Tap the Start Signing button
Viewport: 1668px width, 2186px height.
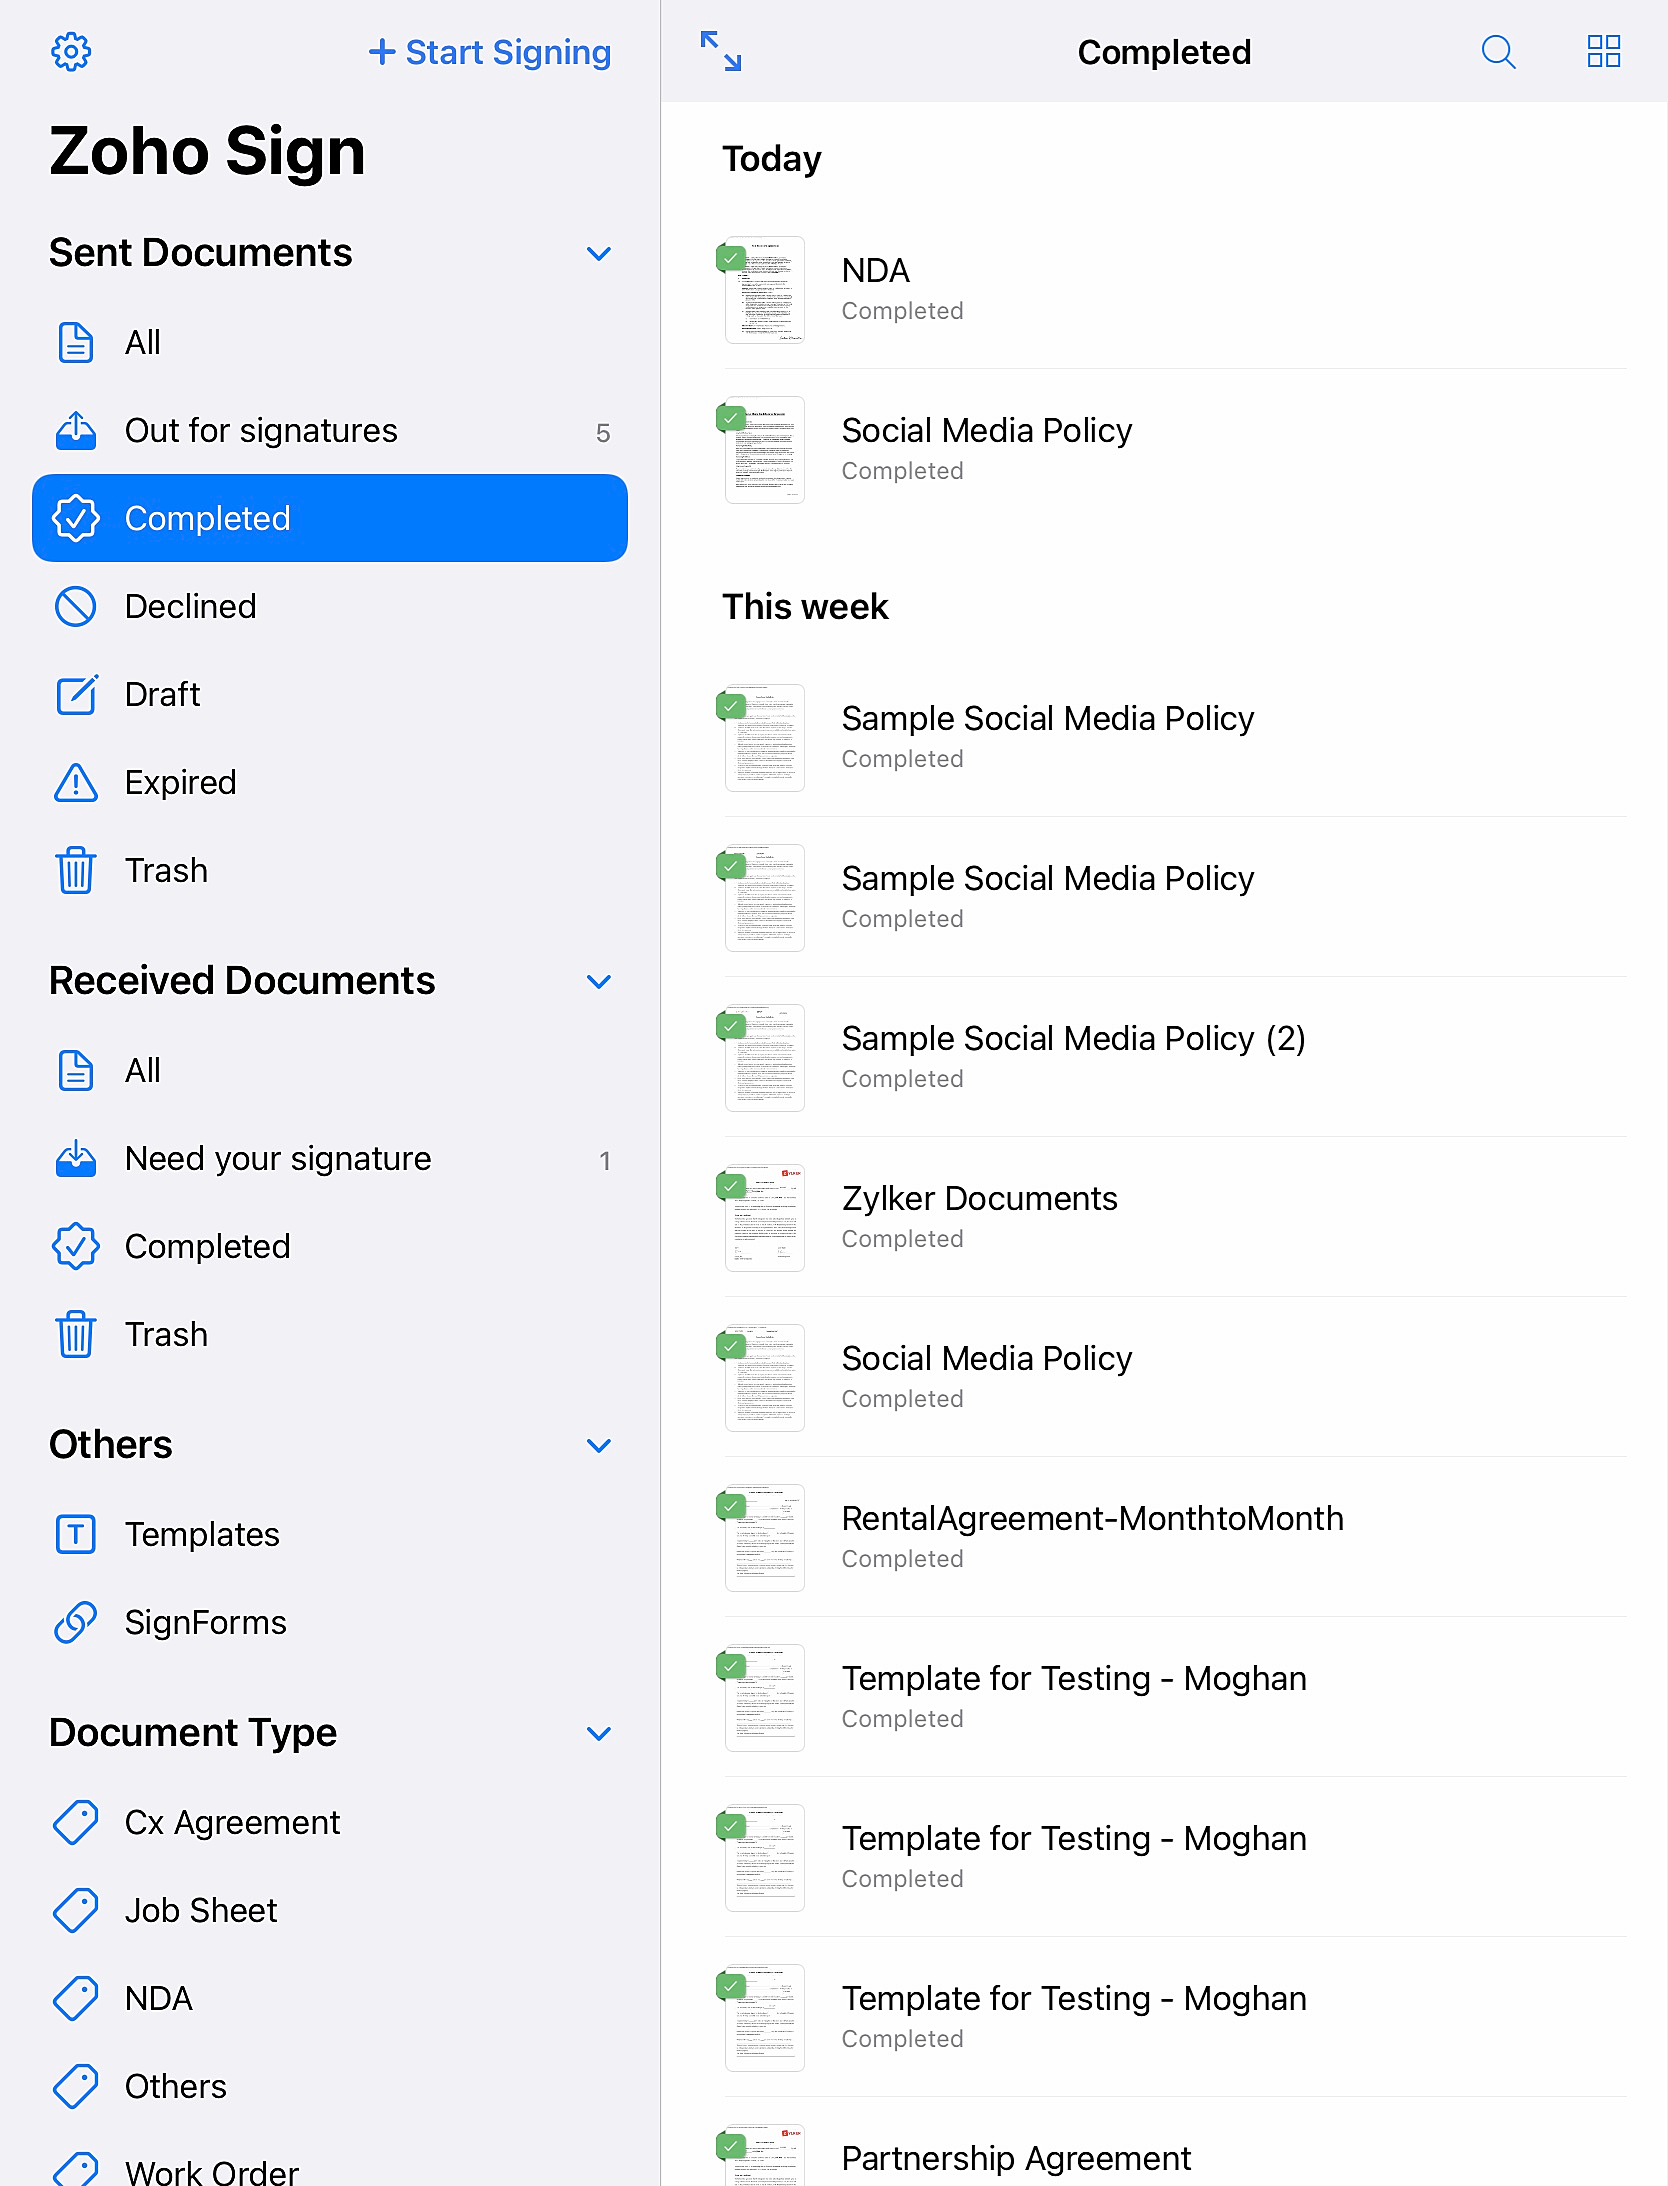coord(490,52)
